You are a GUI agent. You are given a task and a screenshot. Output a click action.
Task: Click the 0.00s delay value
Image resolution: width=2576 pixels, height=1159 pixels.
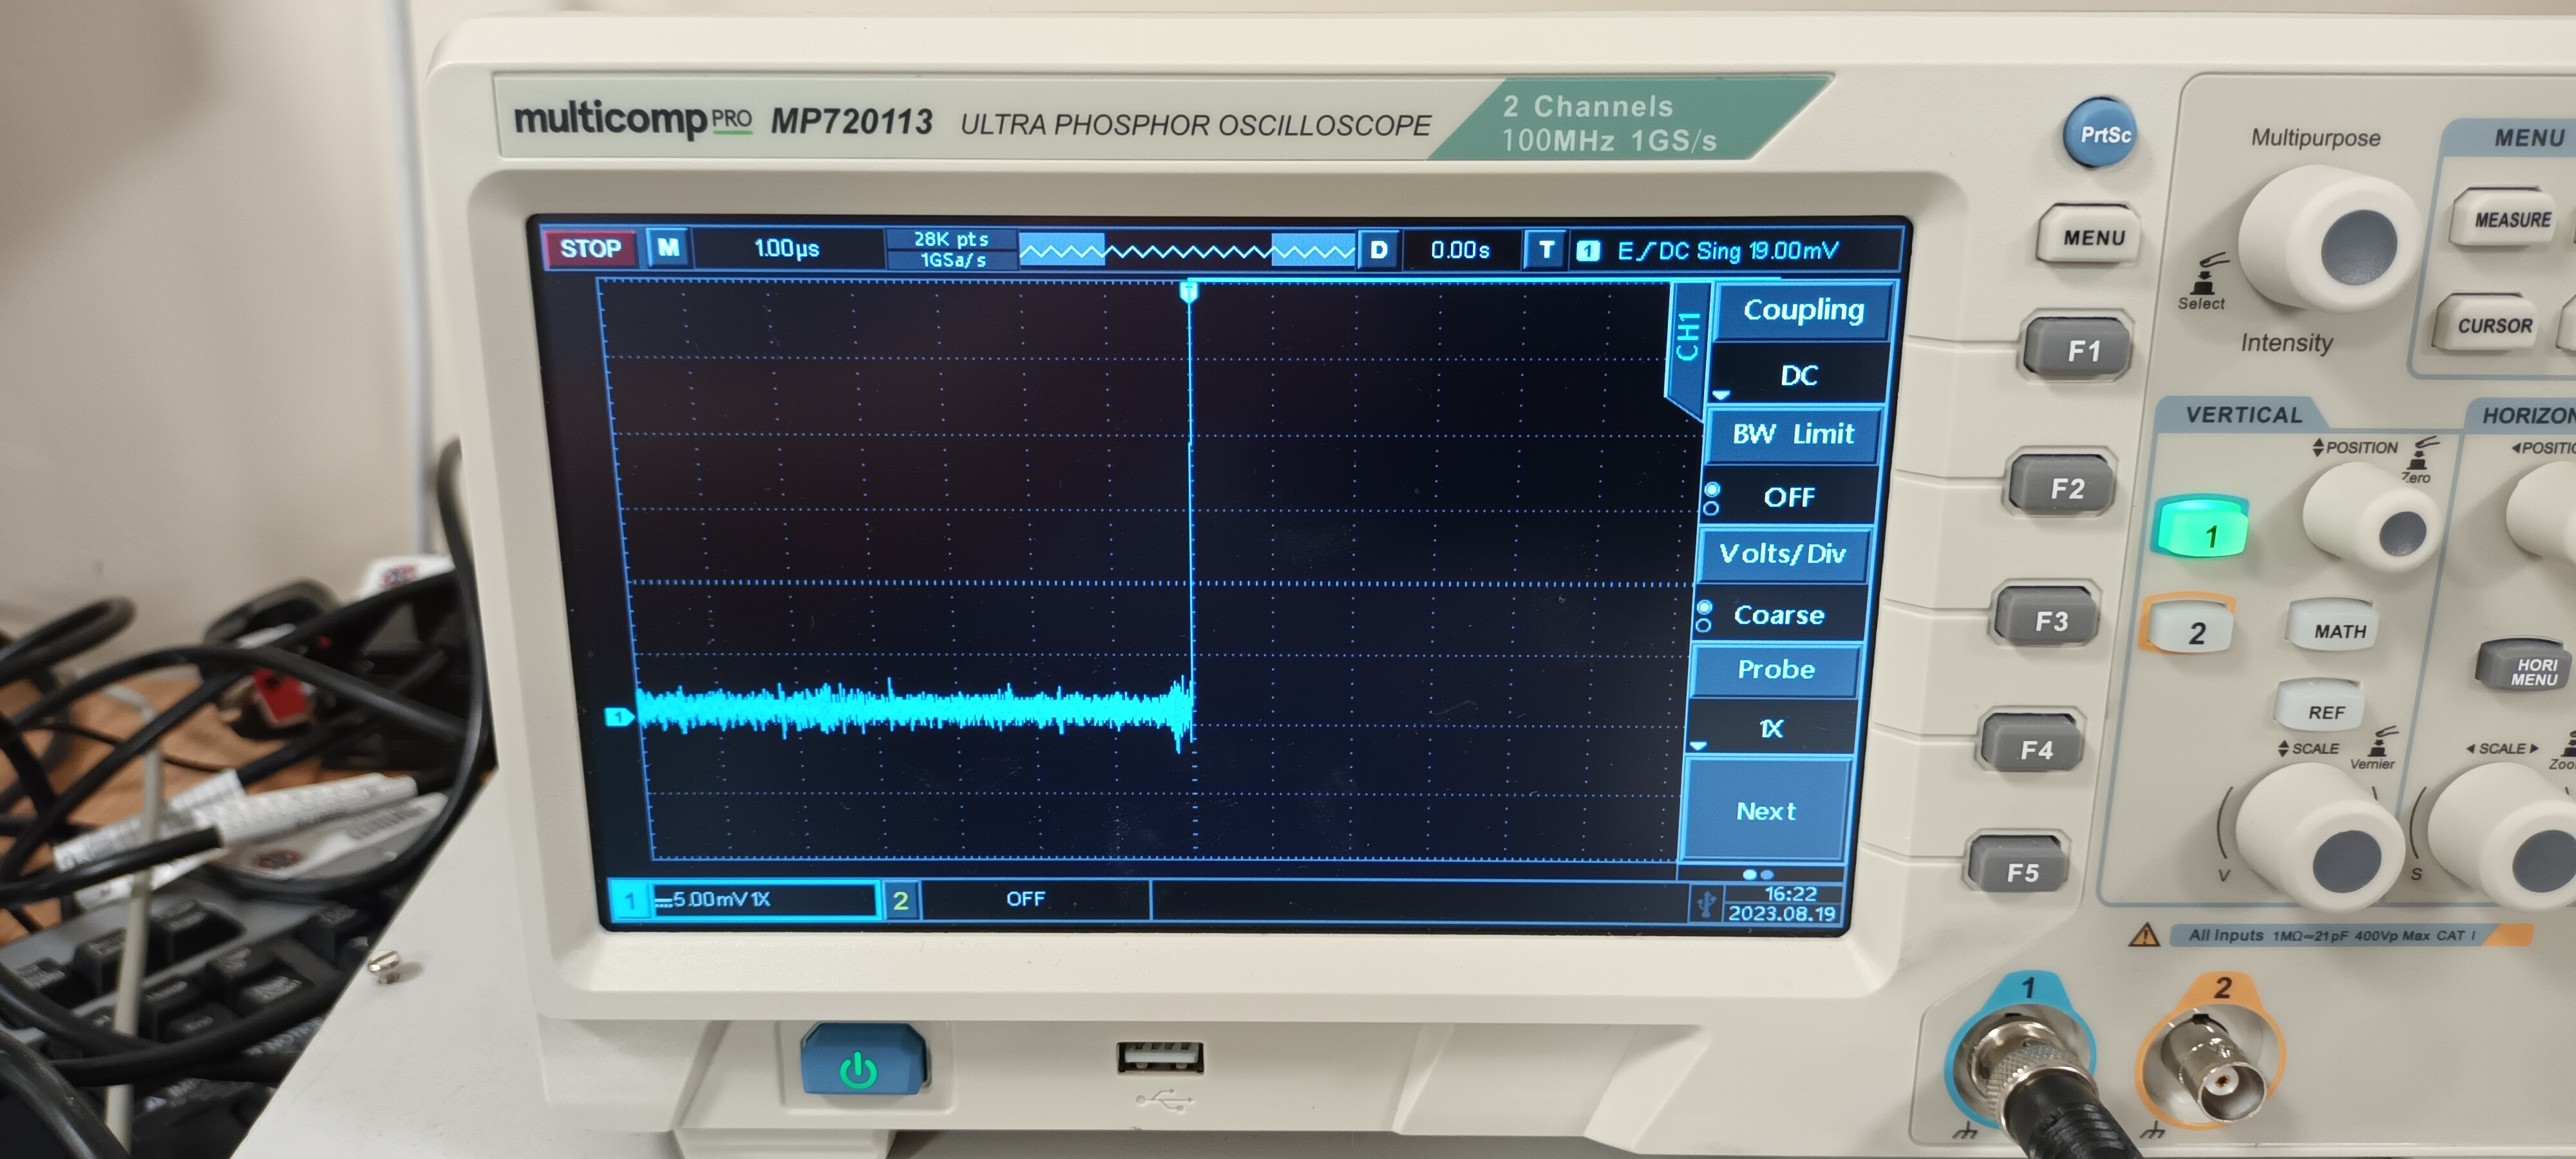[x=1459, y=250]
